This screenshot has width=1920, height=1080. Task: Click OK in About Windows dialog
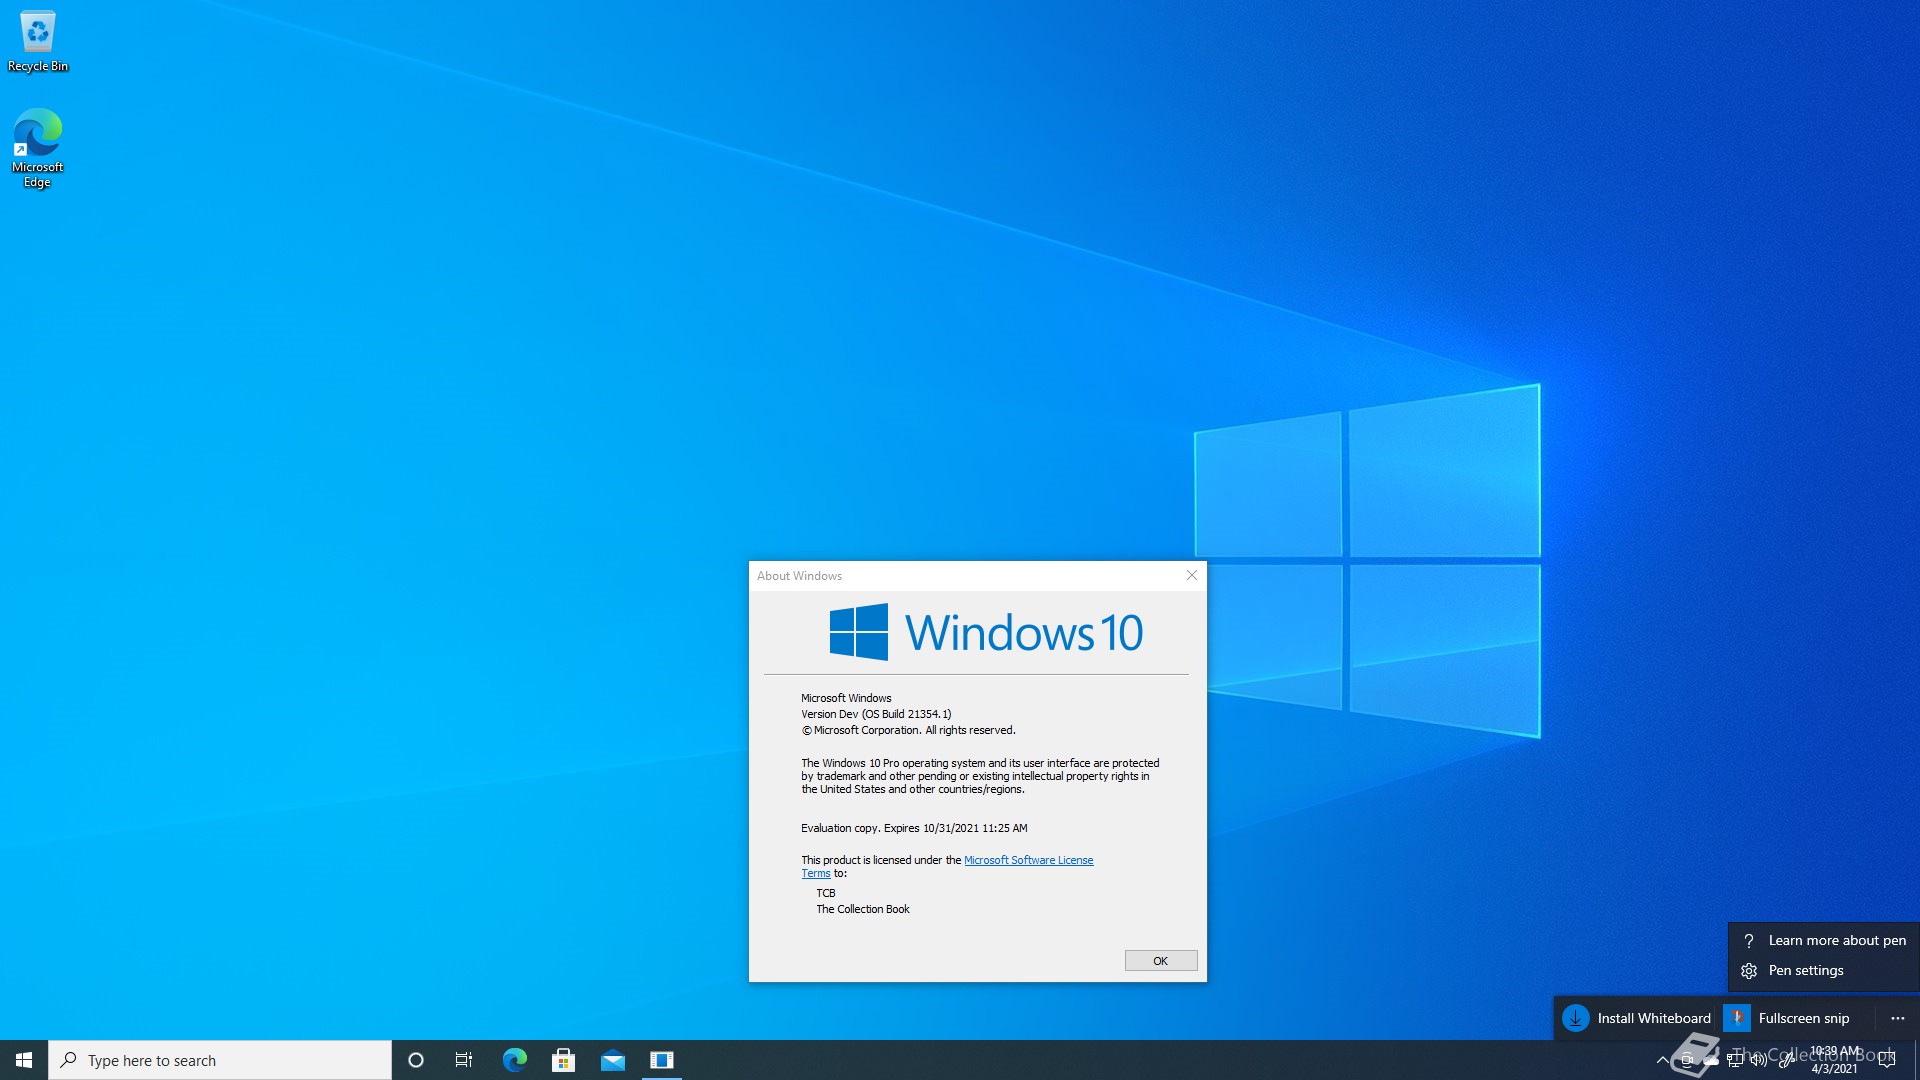(1160, 961)
